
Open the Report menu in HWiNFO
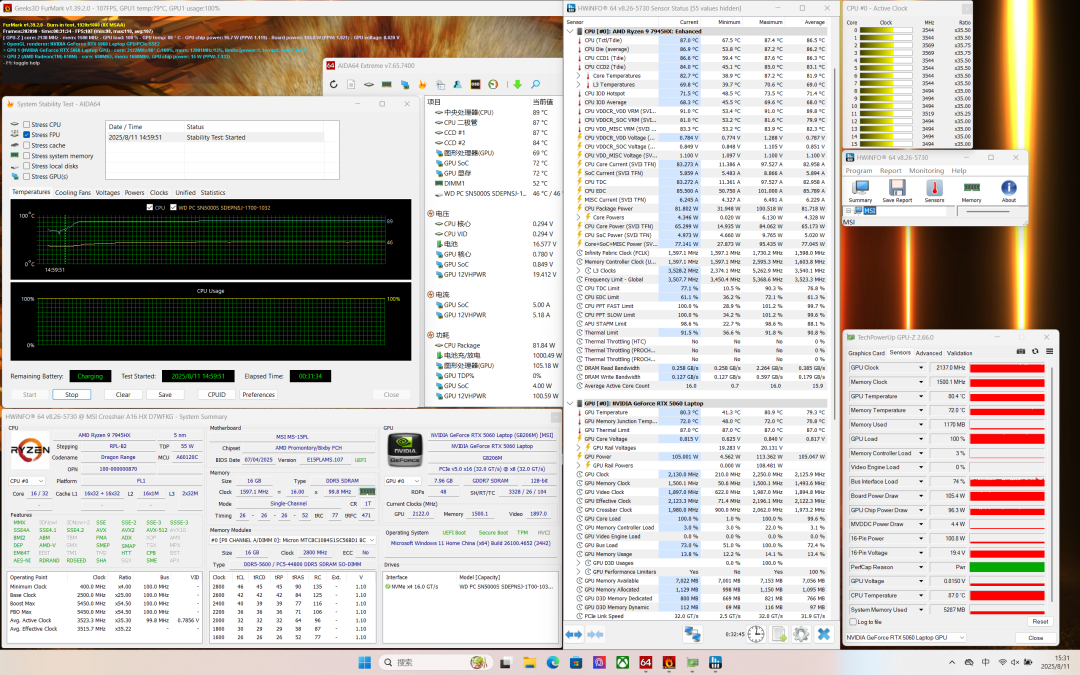coord(890,171)
